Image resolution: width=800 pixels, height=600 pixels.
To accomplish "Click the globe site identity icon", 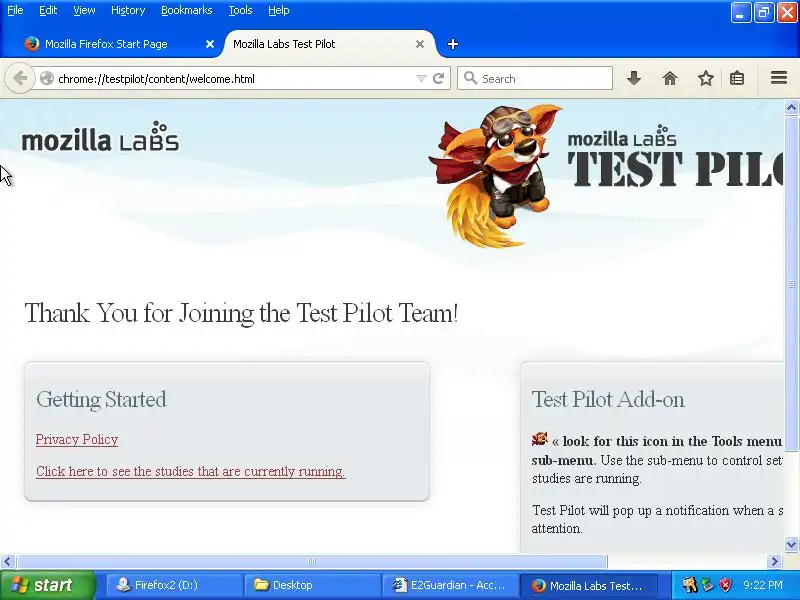I will [x=47, y=79].
